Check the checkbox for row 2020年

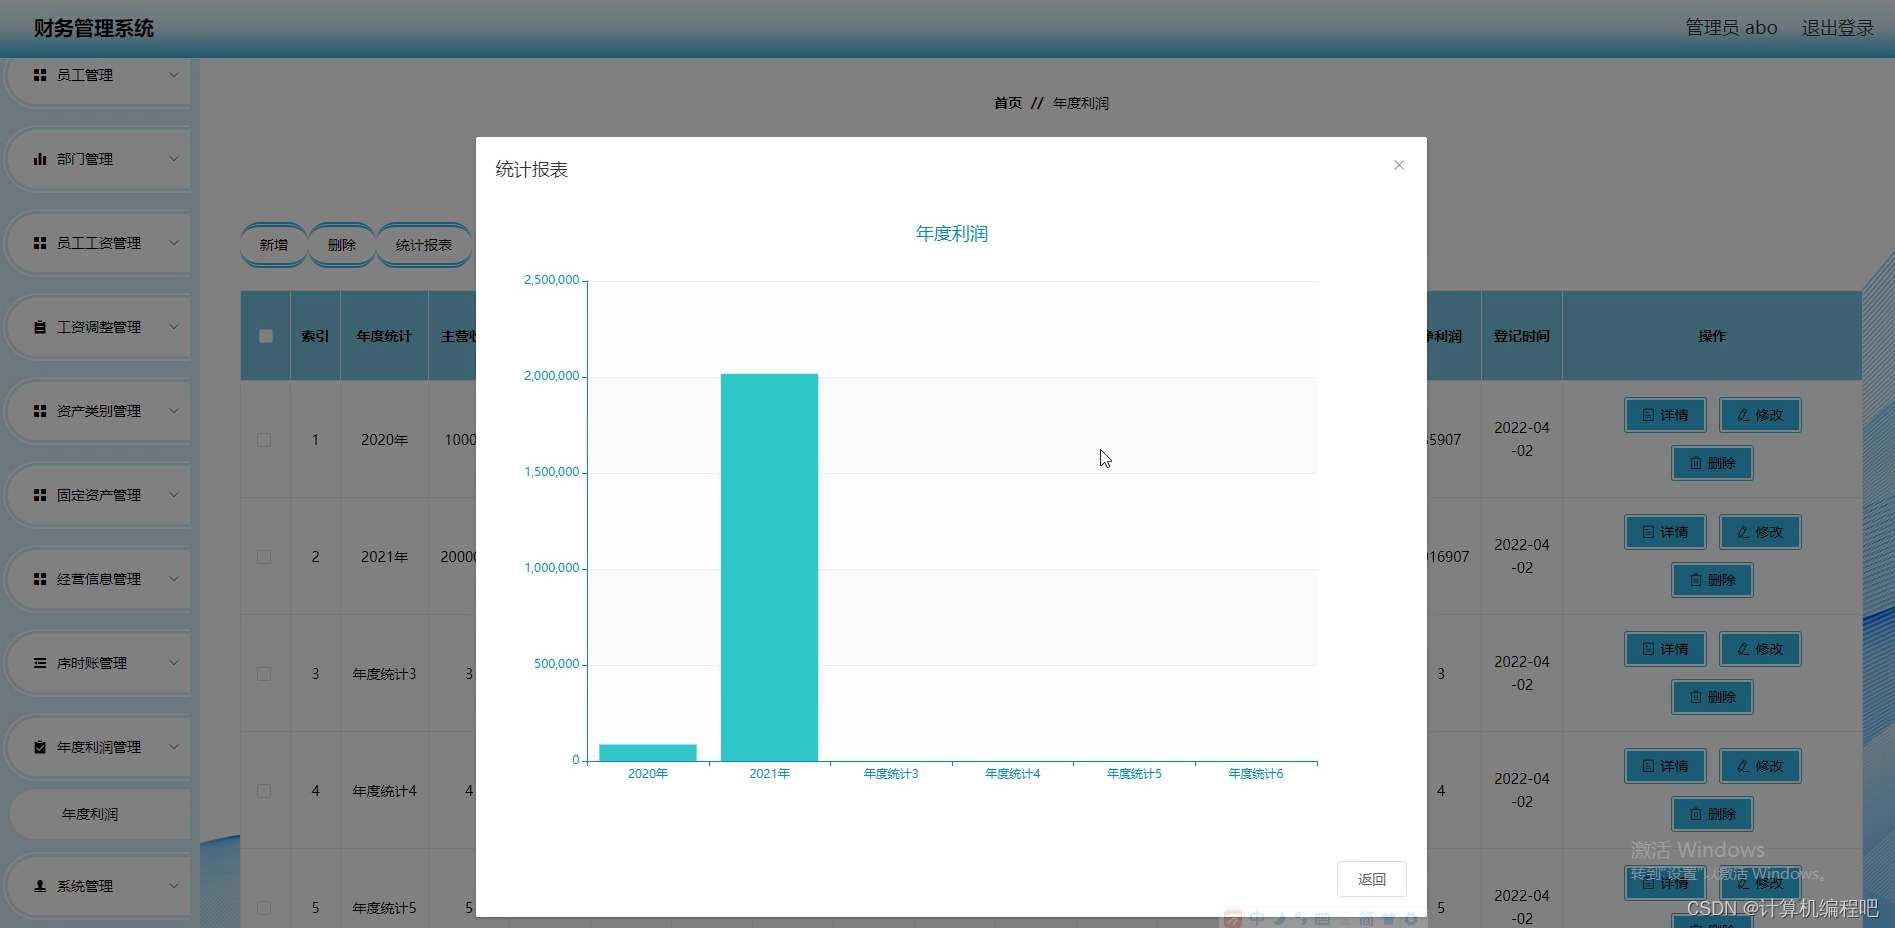pyautogui.click(x=264, y=439)
